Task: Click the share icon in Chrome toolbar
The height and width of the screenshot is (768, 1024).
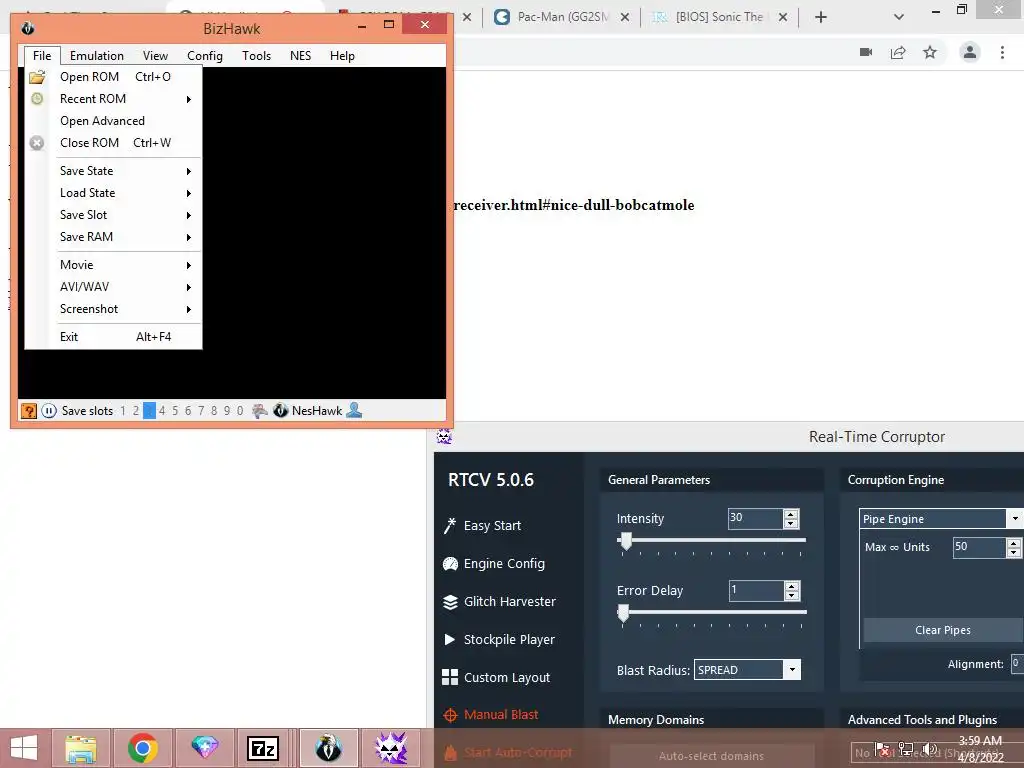Action: (898, 52)
